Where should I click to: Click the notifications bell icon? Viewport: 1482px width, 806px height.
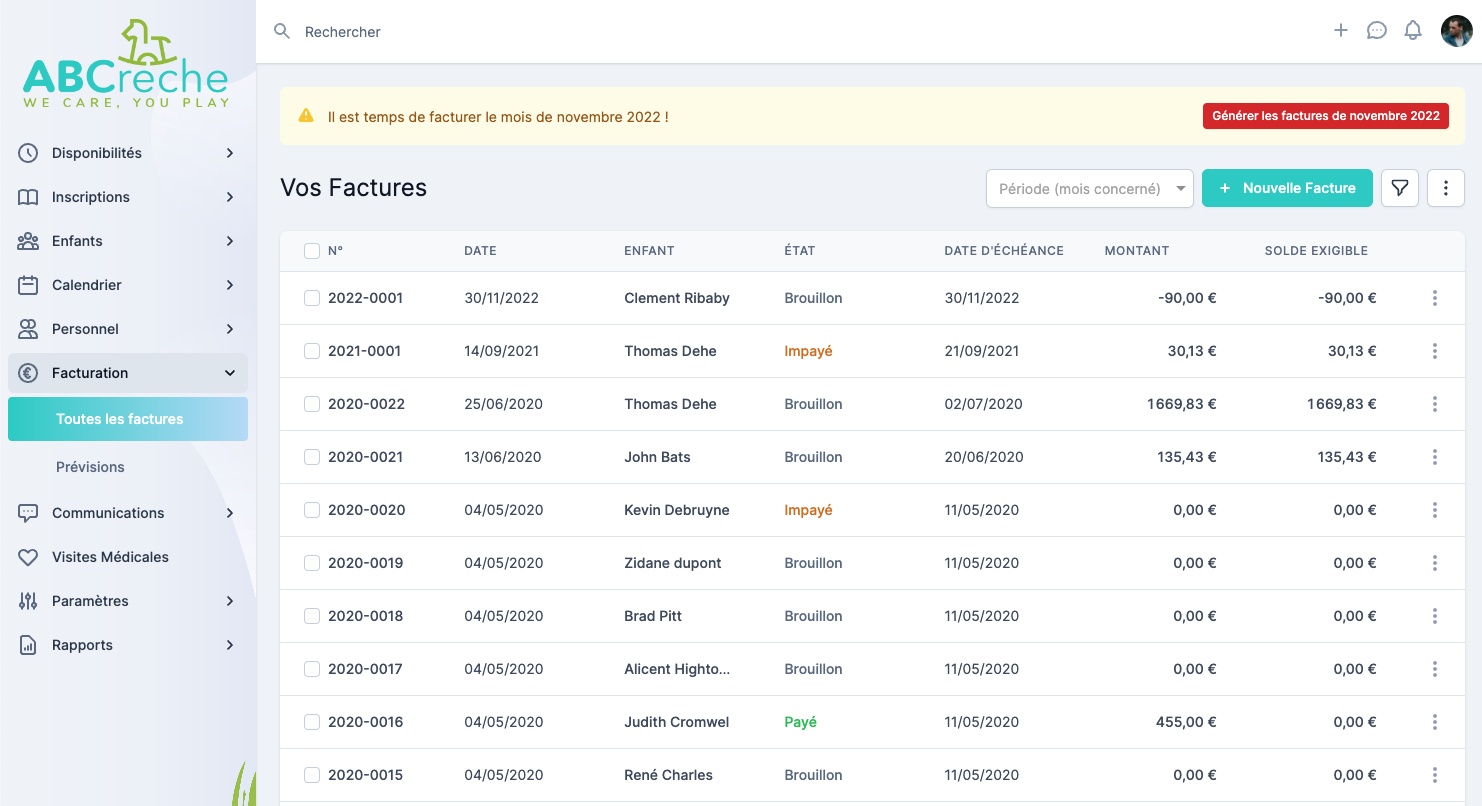(1413, 31)
